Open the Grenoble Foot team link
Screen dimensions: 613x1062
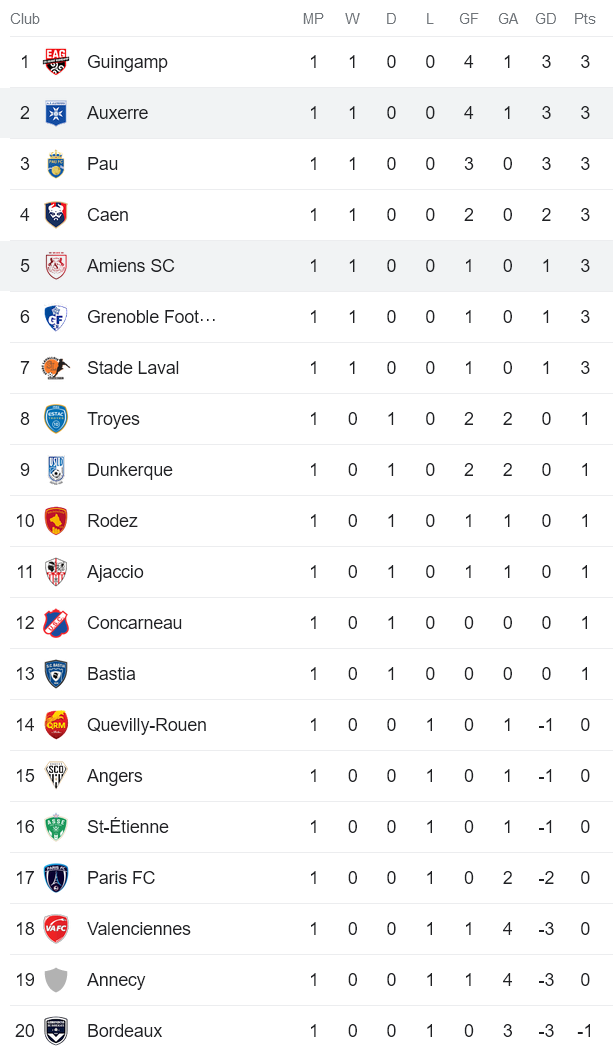coord(151,317)
